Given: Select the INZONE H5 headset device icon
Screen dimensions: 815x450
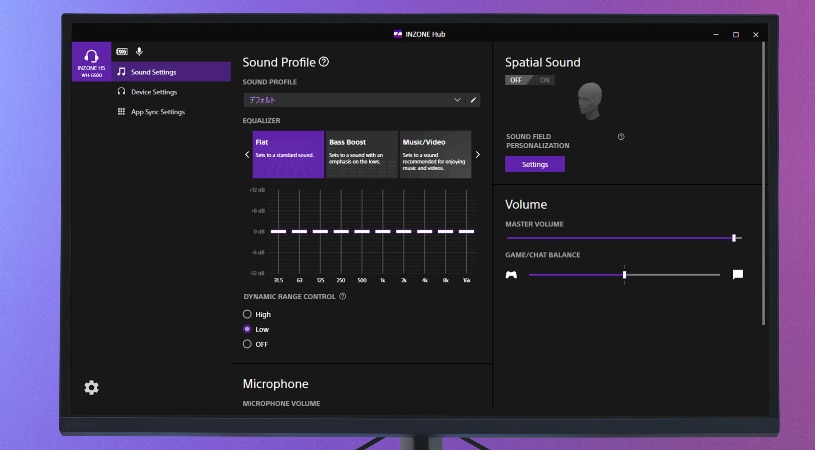Looking at the screenshot, I should click(91, 62).
